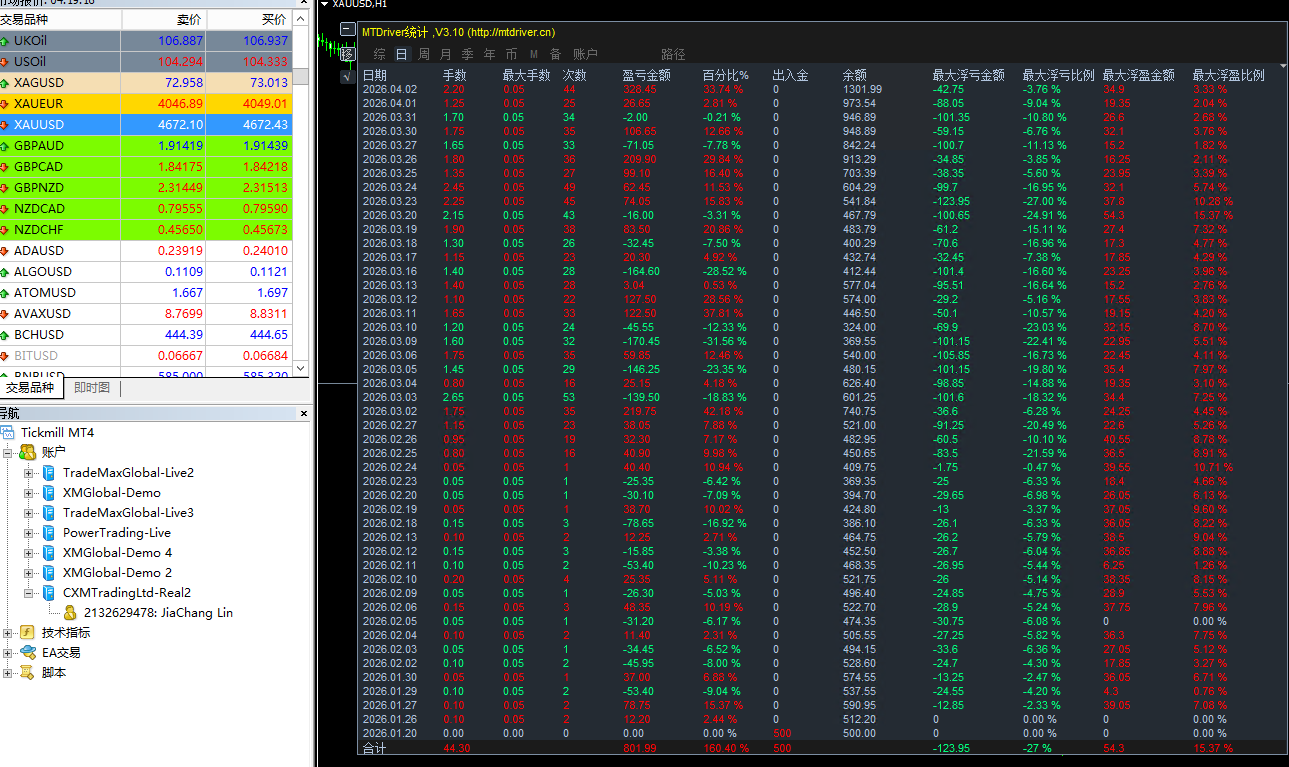Click the PowerTrading-Live server icon
Image resolution: width=1289 pixels, height=767 pixels.
(48, 533)
